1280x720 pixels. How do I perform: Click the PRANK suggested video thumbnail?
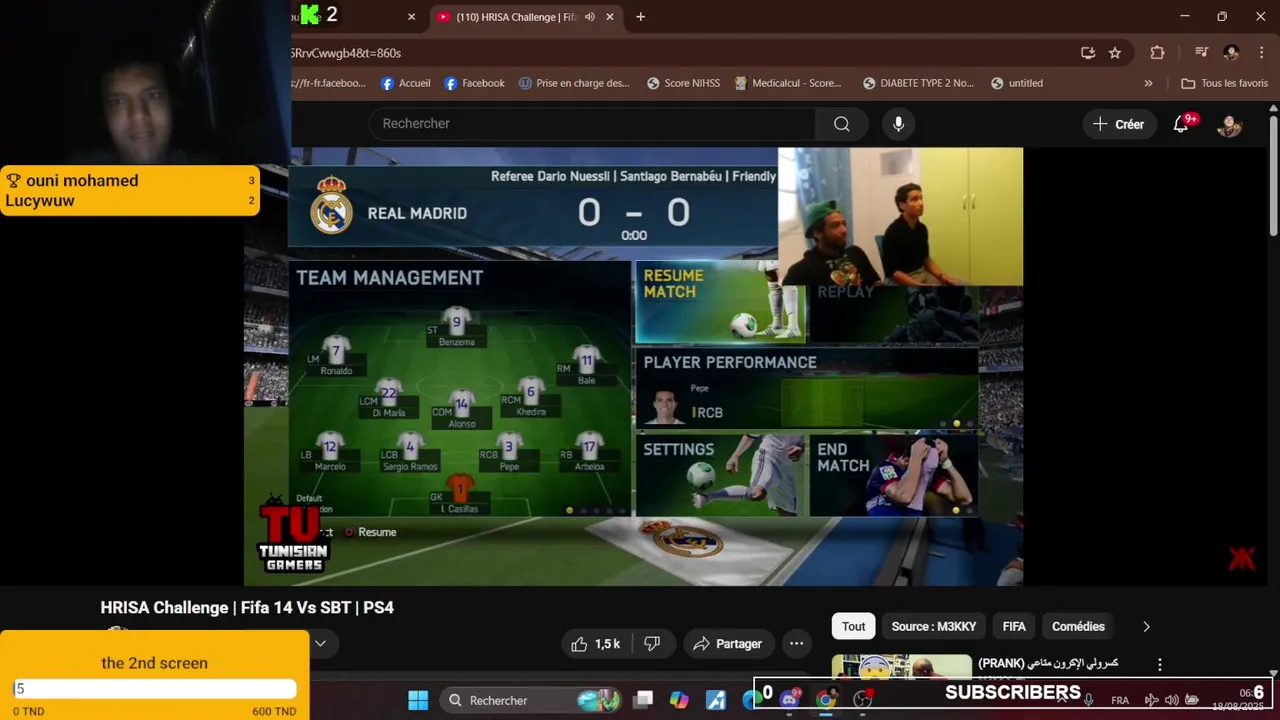(901, 667)
